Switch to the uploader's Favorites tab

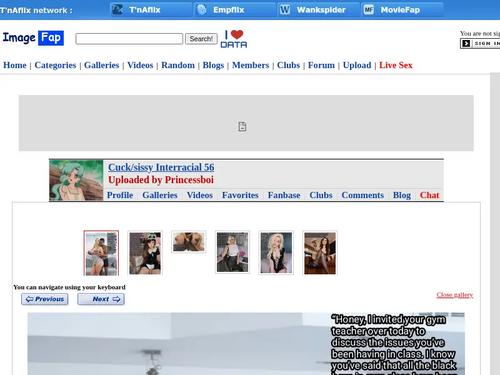tap(240, 195)
